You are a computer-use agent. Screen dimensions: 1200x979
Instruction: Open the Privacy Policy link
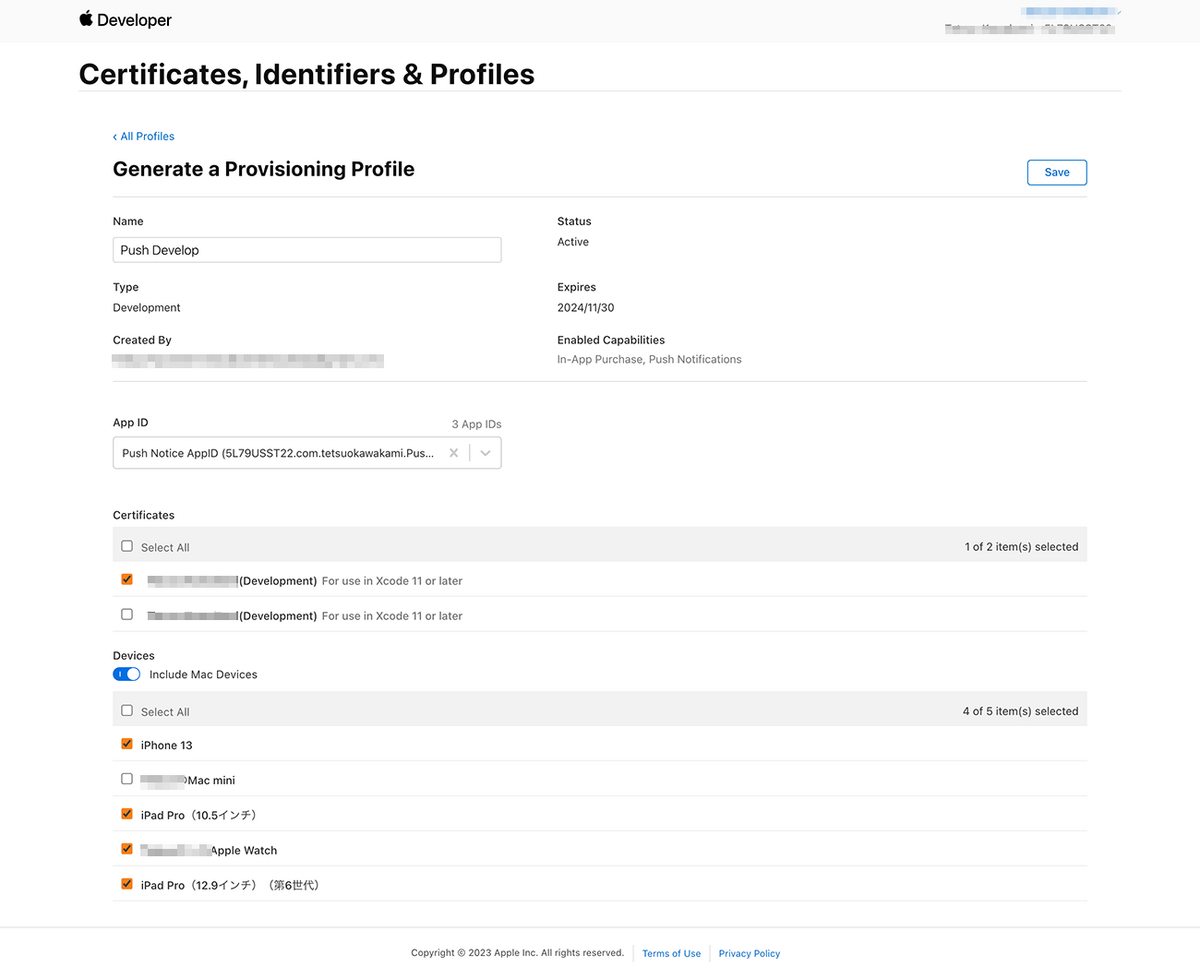coord(749,953)
